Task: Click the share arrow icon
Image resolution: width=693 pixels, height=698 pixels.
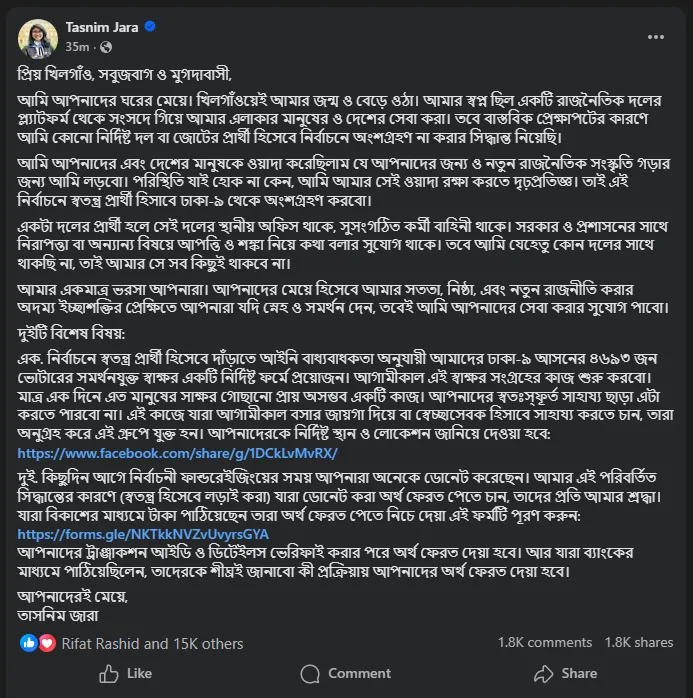Action: (x=543, y=673)
